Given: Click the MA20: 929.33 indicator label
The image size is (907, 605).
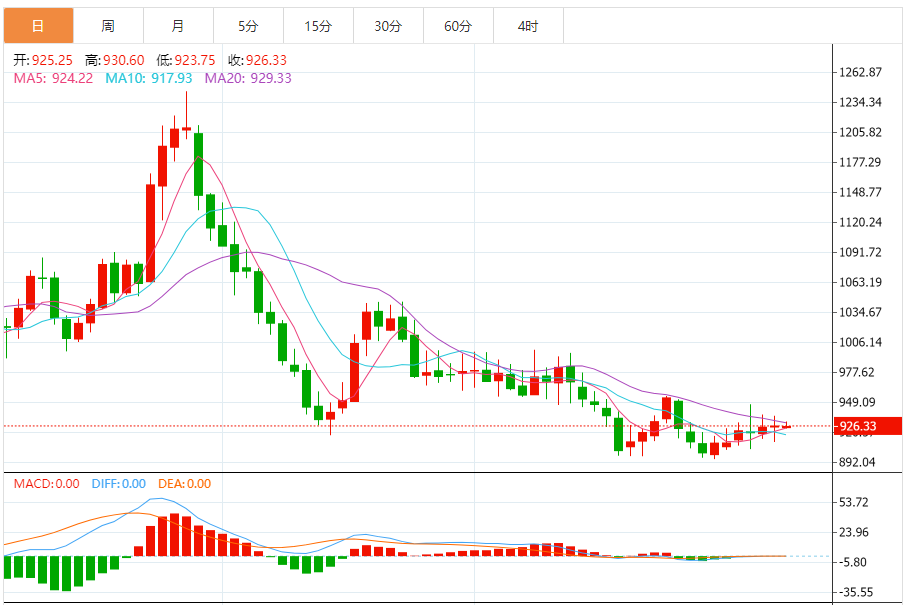Looking at the screenshot, I should [x=248, y=78].
